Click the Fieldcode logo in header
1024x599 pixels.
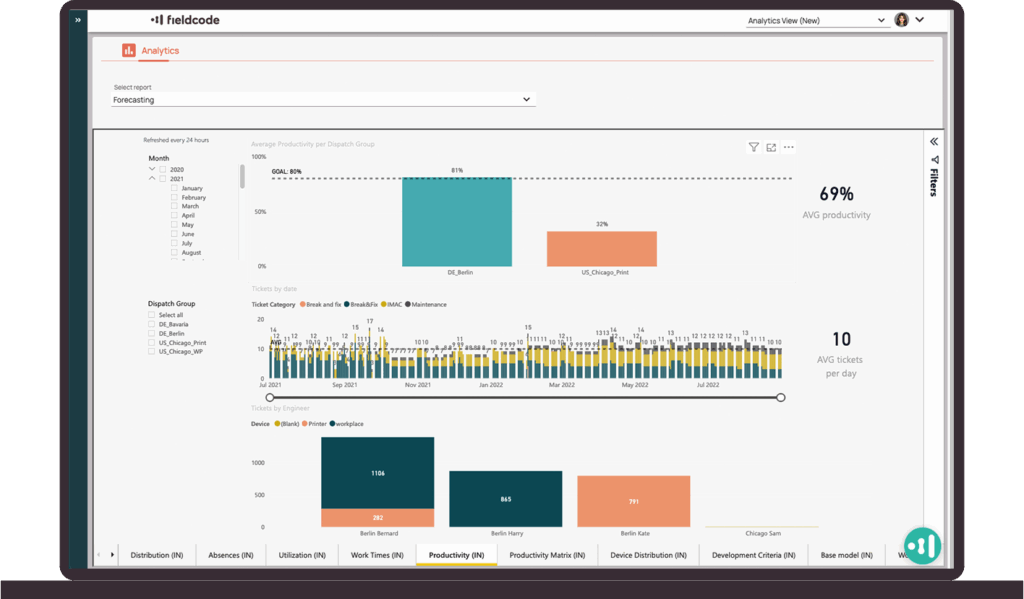[185, 19]
